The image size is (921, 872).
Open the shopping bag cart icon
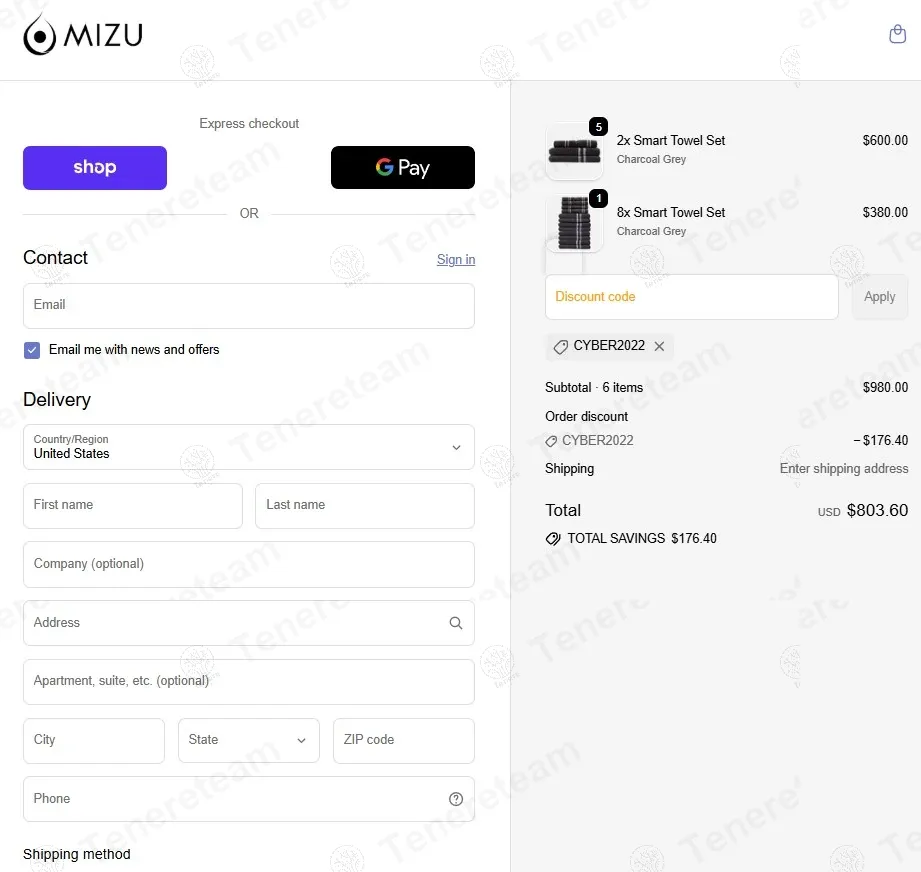point(897,34)
